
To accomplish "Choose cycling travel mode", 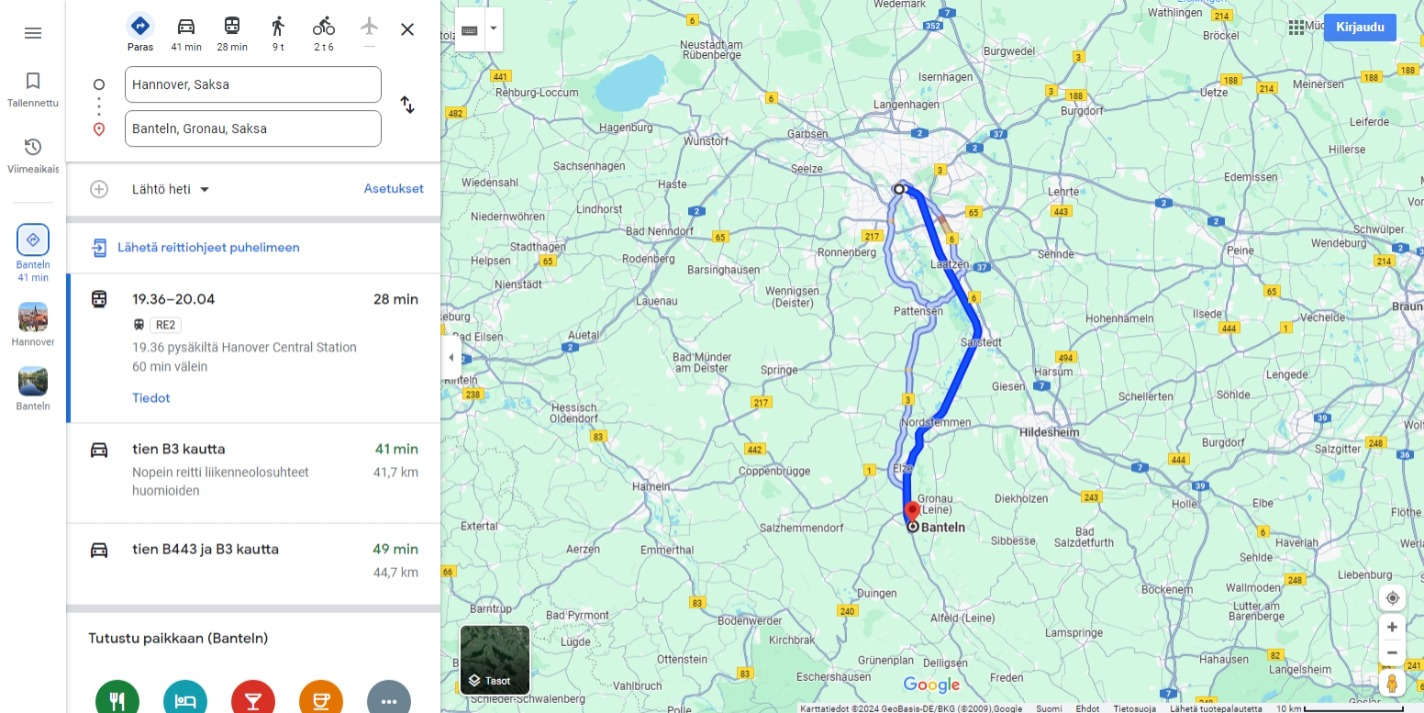I will click(x=324, y=32).
